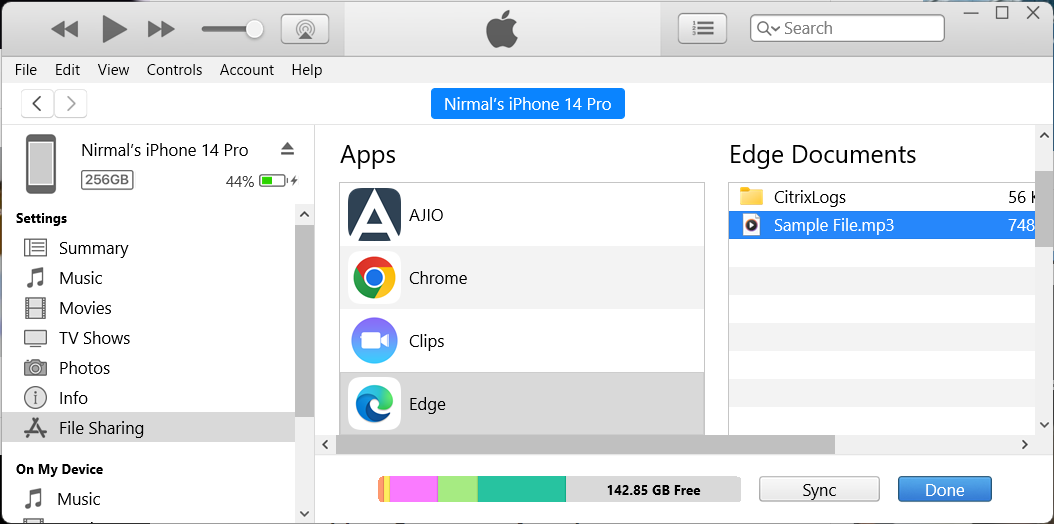The image size is (1054, 524).
Task: Select File Sharing in the sidebar
Action: click(x=148, y=428)
